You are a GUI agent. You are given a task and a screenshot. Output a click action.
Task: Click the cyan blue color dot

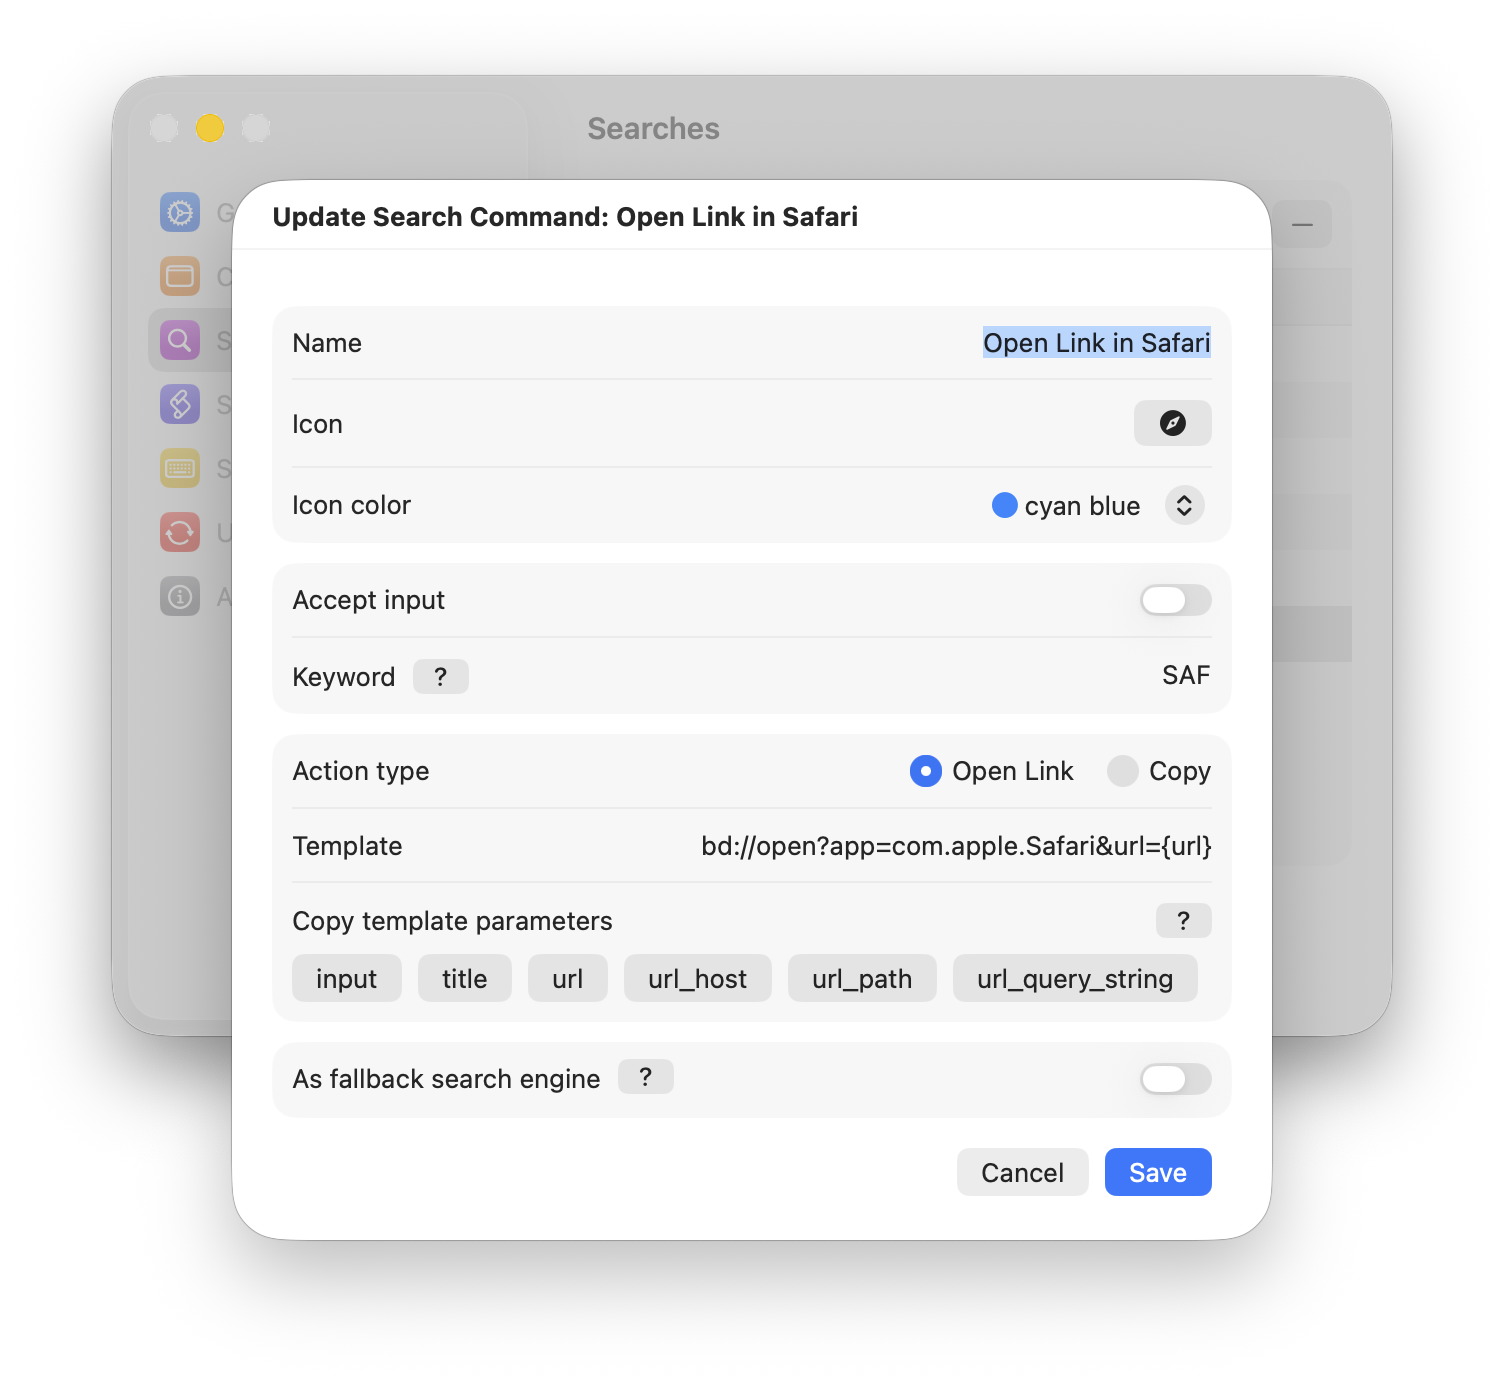click(1004, 506)
